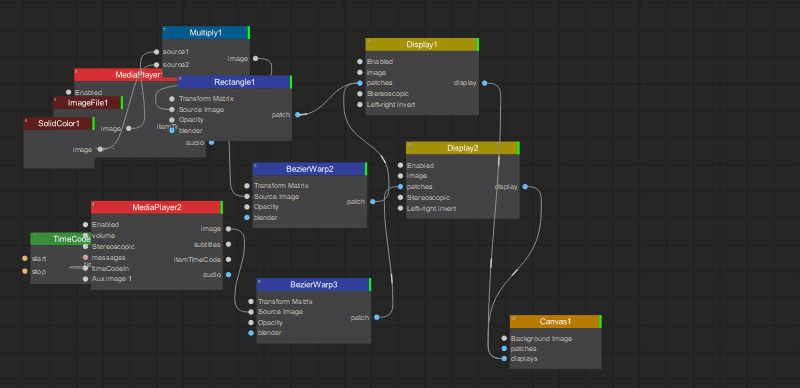The image size is (800, 388).
Task: Click BezierWarp3 Transform Matrix port dot
Action: [x=251, y=302]
